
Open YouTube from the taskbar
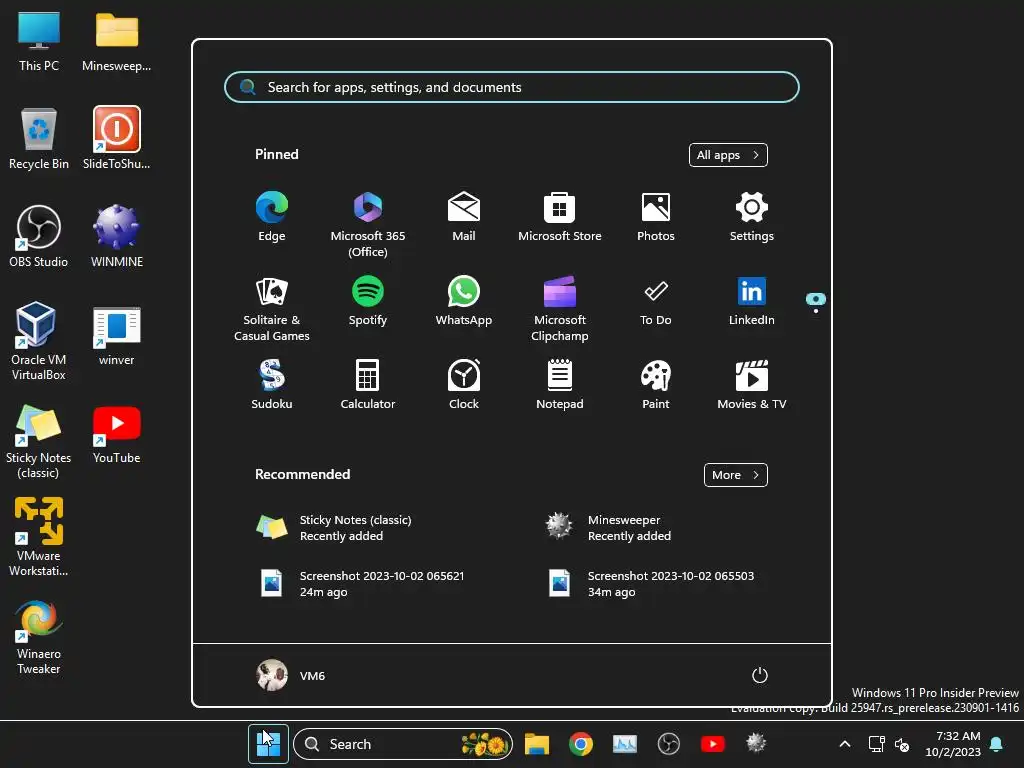712,744
